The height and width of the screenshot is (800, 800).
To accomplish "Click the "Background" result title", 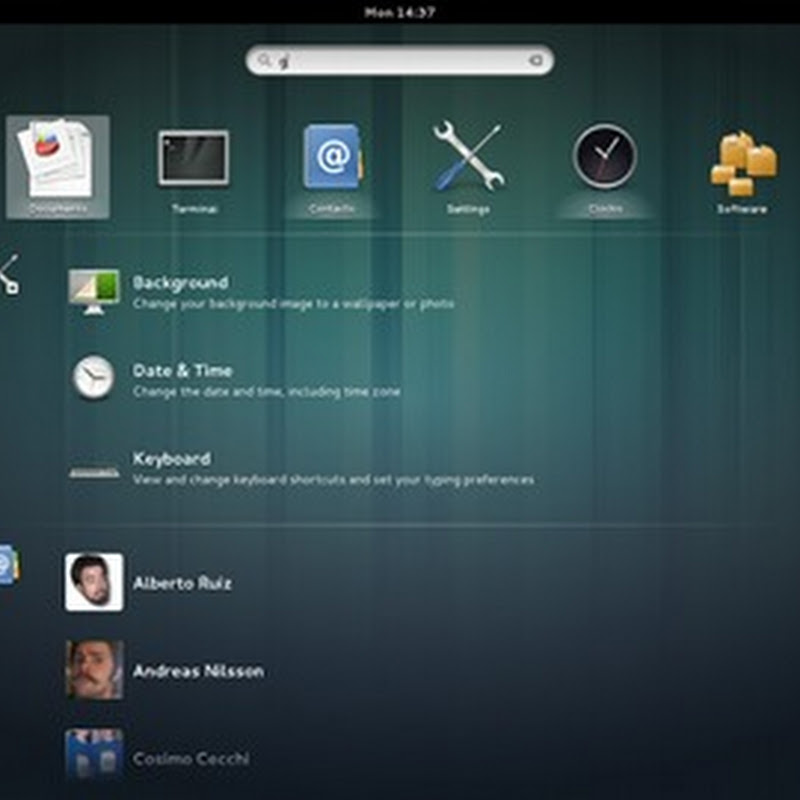I will 181,283.
